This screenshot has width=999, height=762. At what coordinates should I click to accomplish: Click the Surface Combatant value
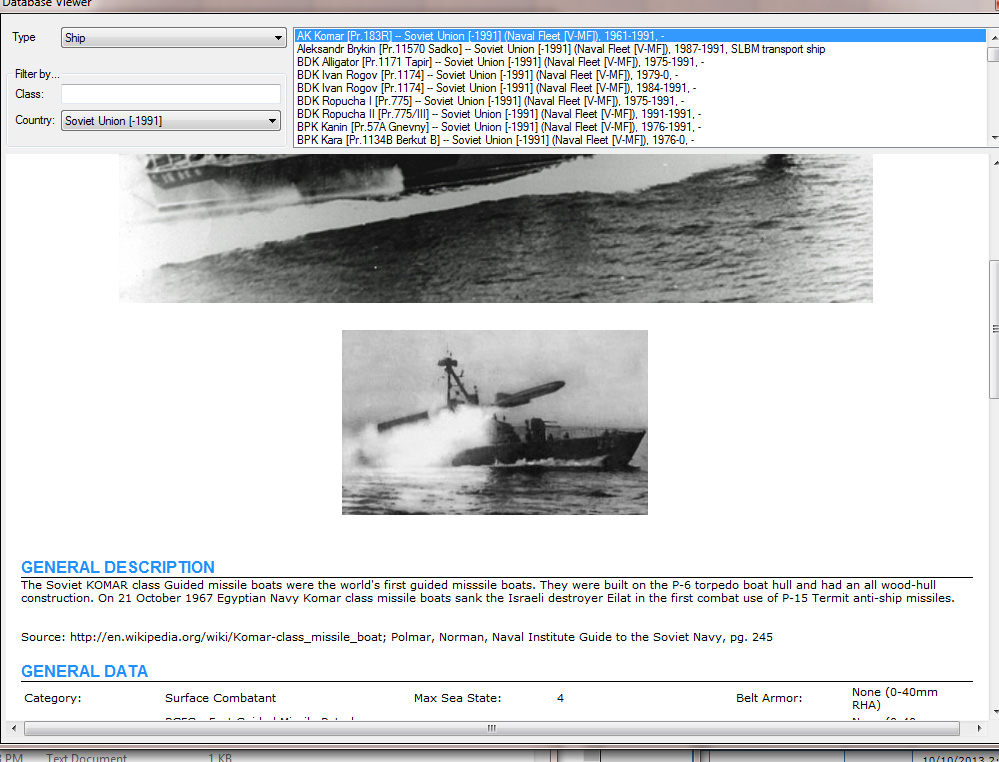(220, 698)
